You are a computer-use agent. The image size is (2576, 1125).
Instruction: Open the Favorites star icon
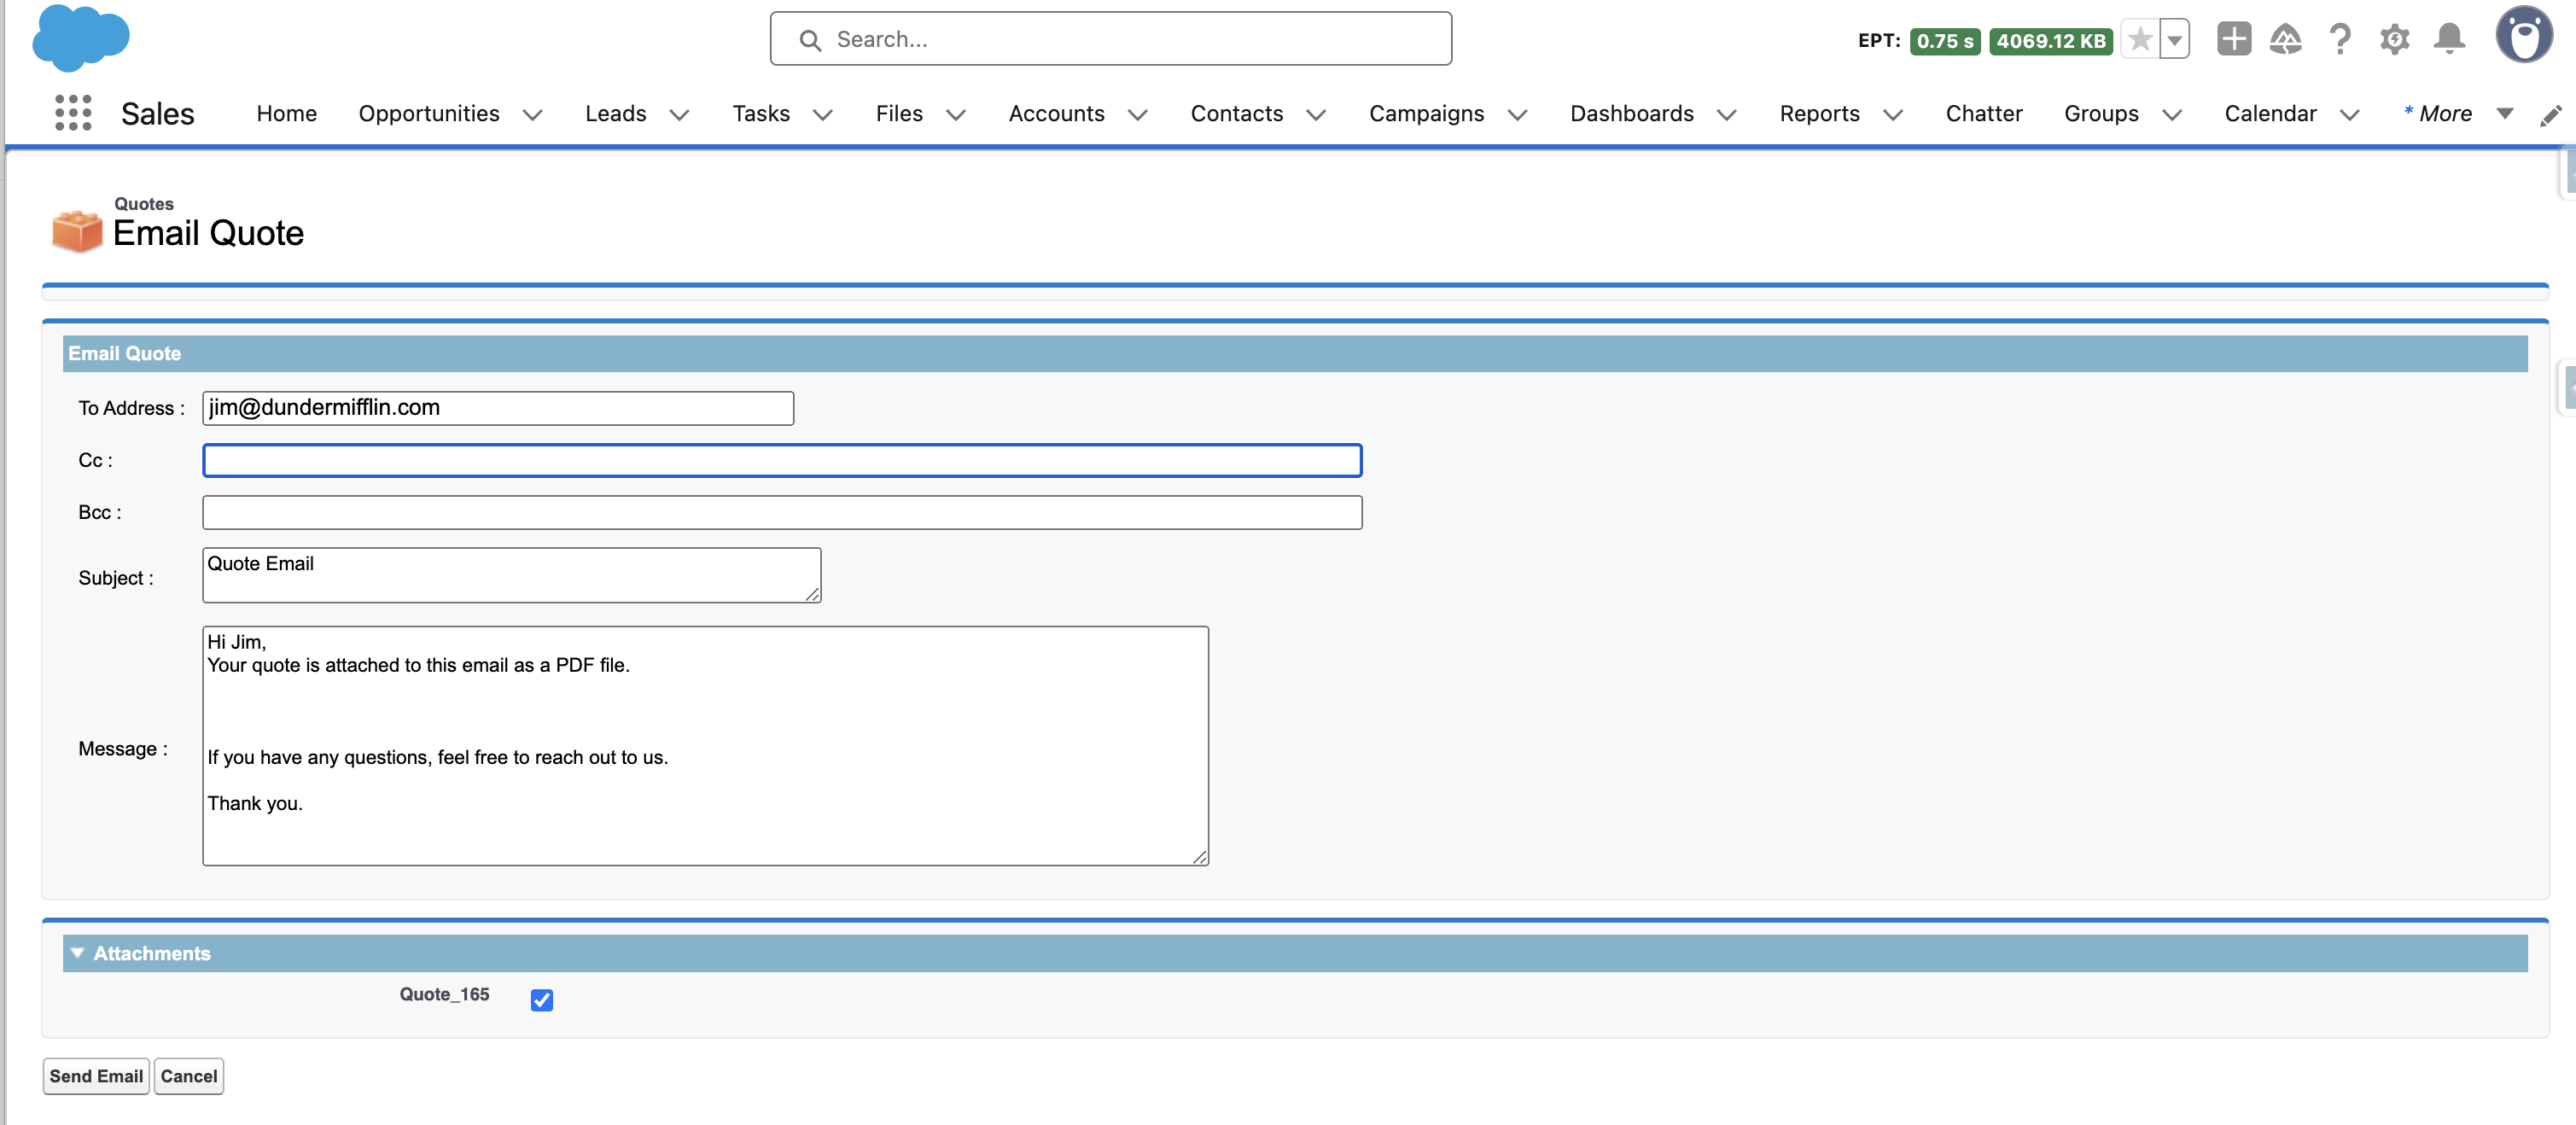2140,39
